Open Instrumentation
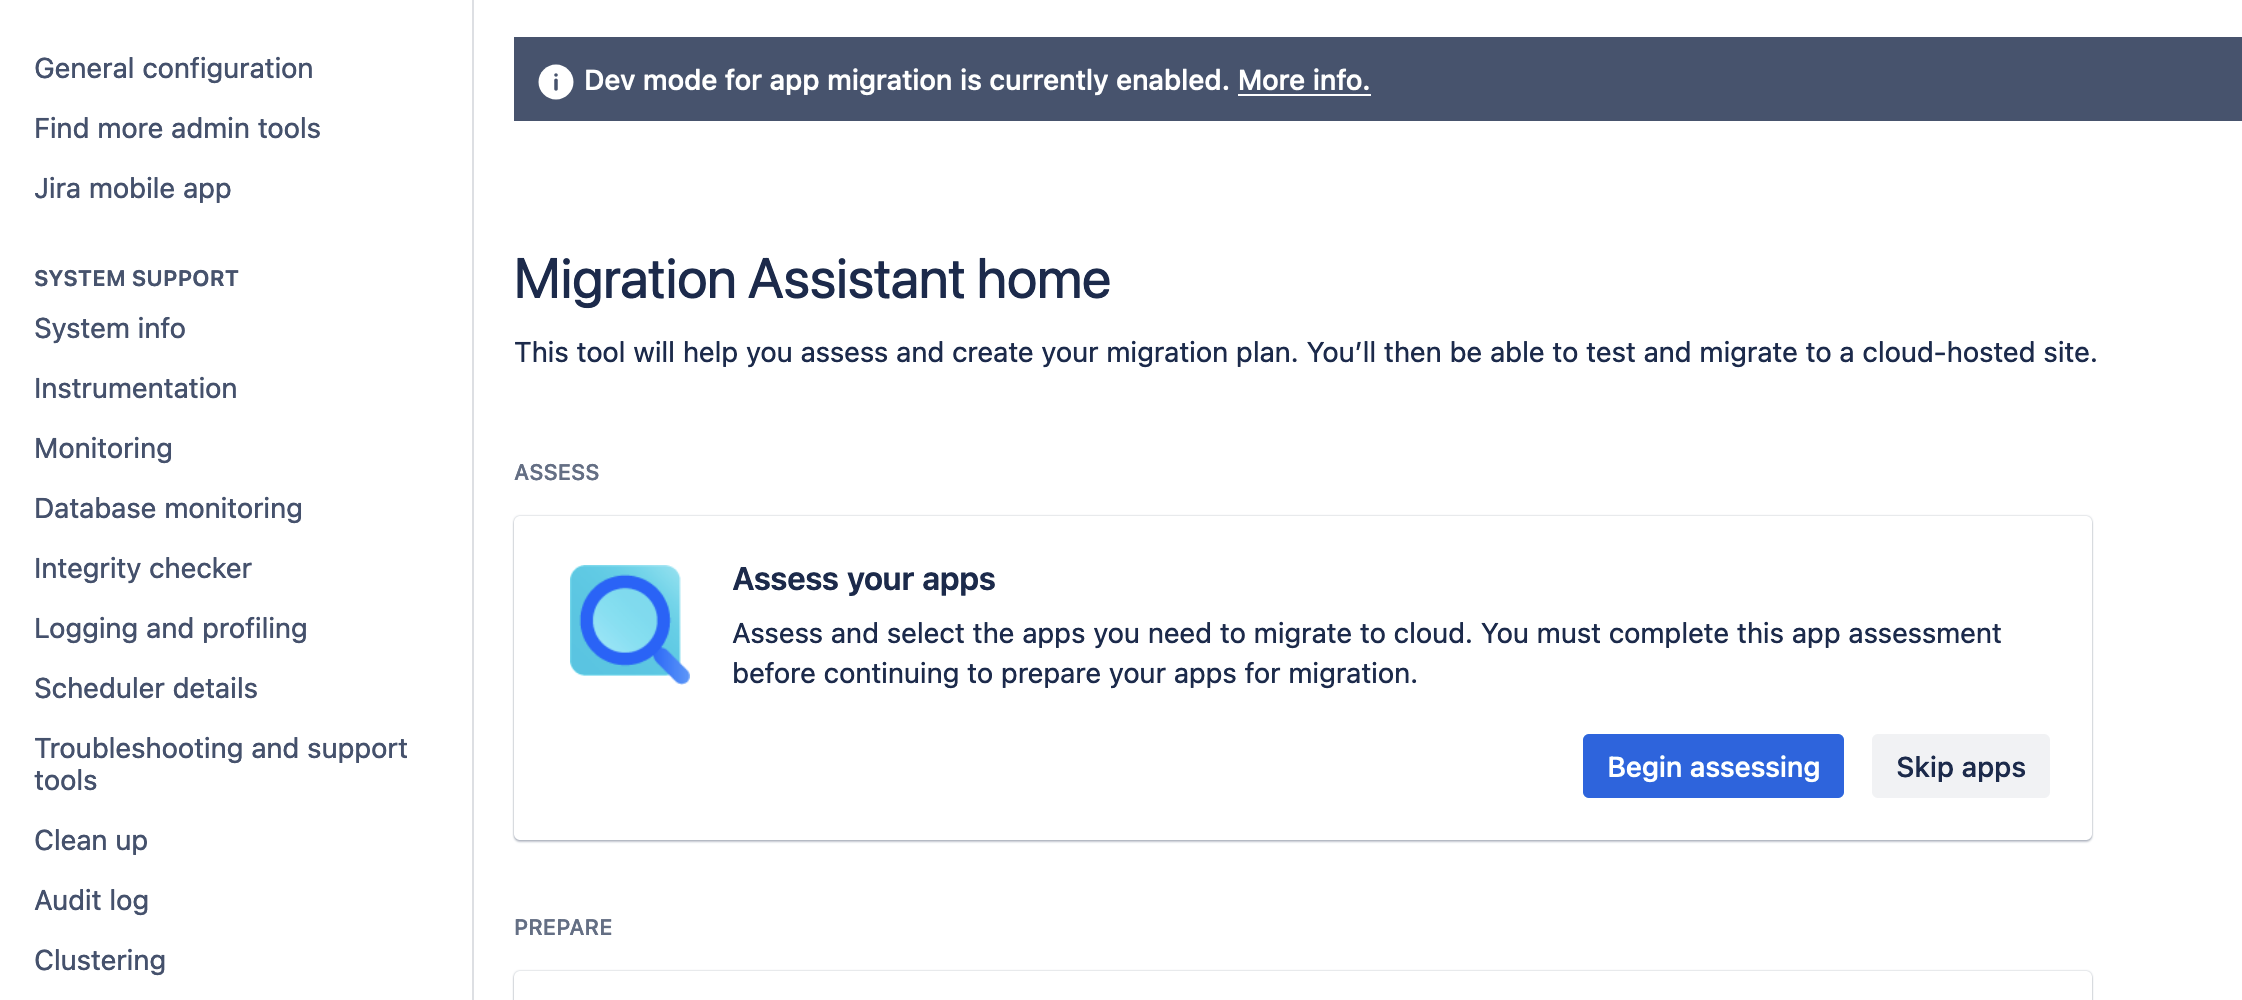This screenshot has width=2242, height=1000. click(x=135, y=388)
